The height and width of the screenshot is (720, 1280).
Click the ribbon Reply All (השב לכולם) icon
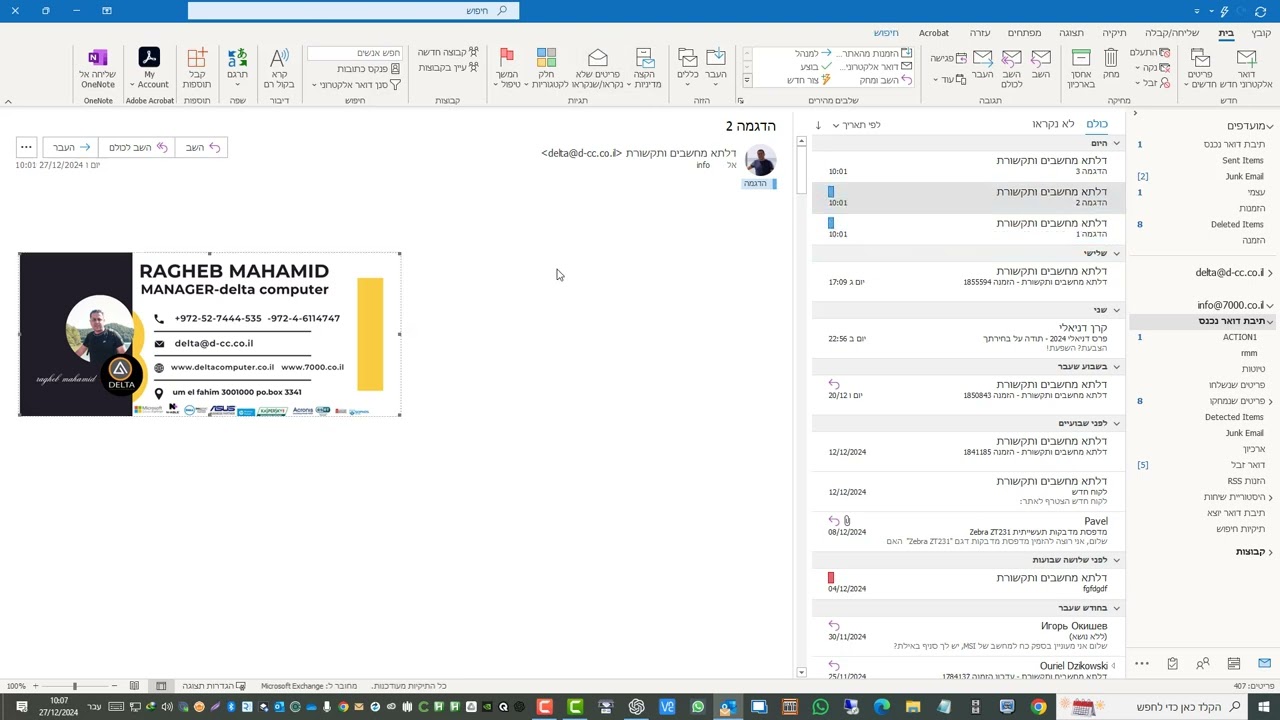click(x=1012, y=58)
